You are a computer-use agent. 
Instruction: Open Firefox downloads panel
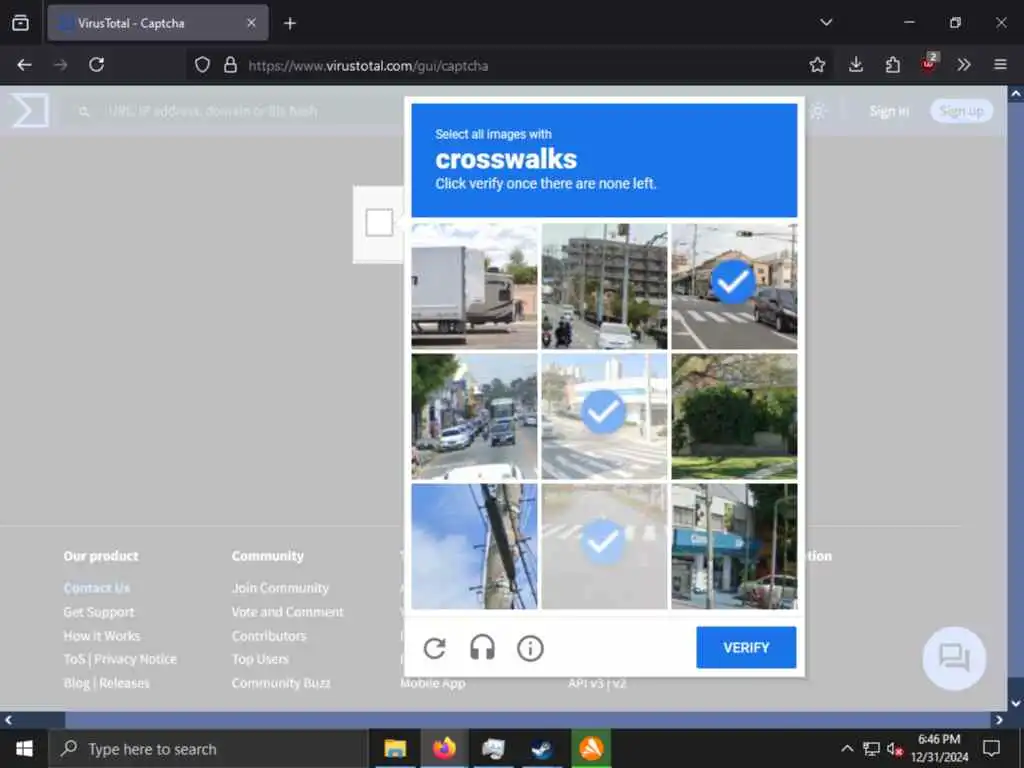click(x=856, y=65)
